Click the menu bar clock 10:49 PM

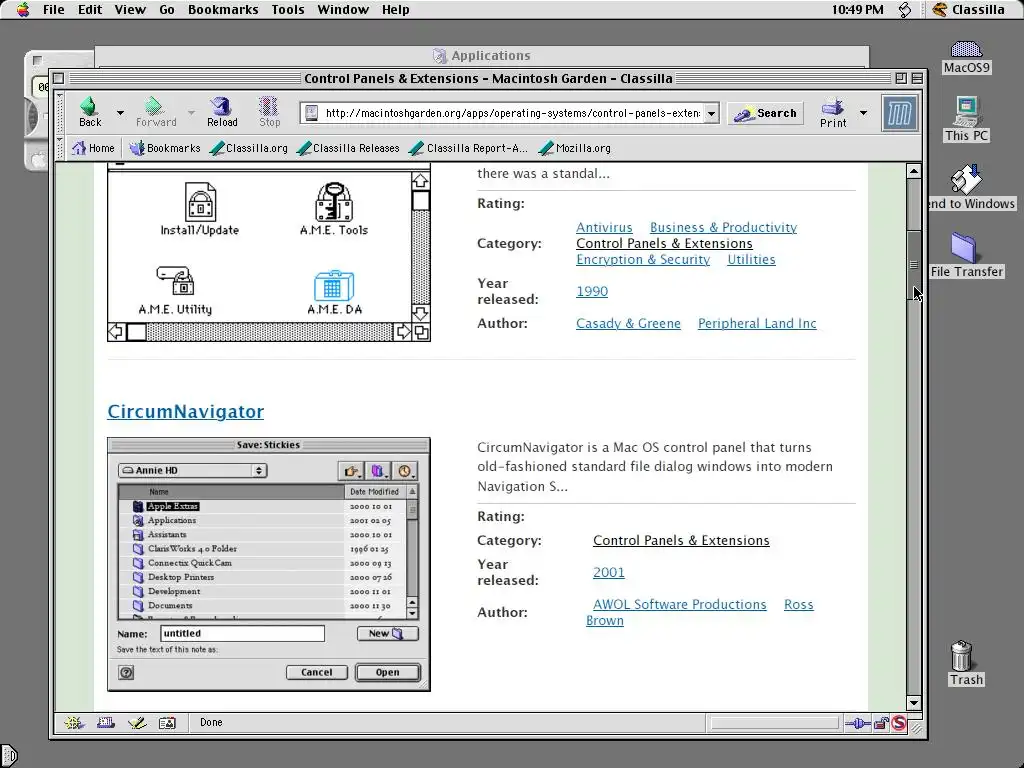click(x=857, y=9)
